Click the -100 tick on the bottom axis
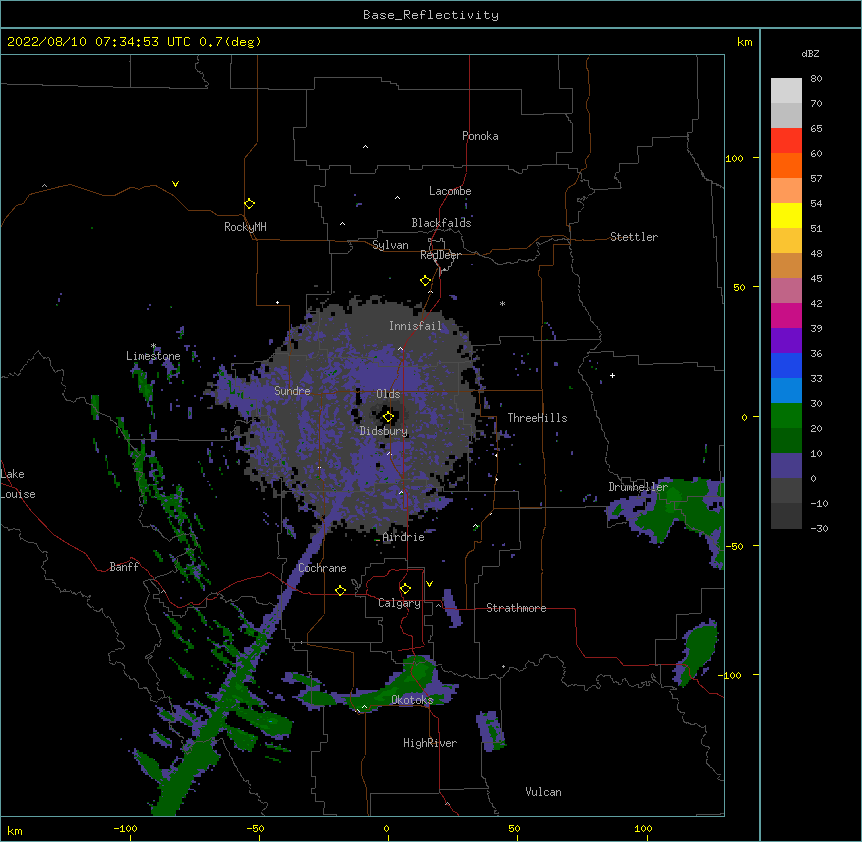Screen dimensions: 862x842 point(125,828)
